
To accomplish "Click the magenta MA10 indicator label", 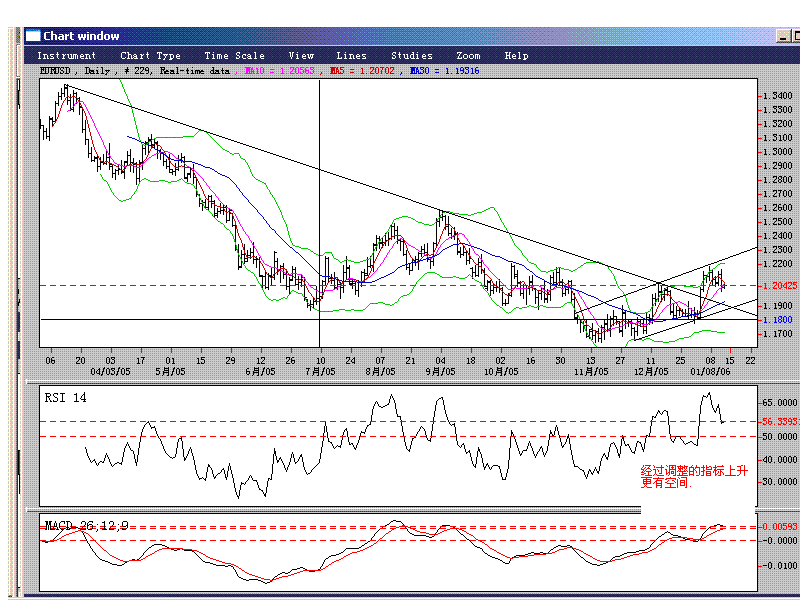I will point(279,71).
